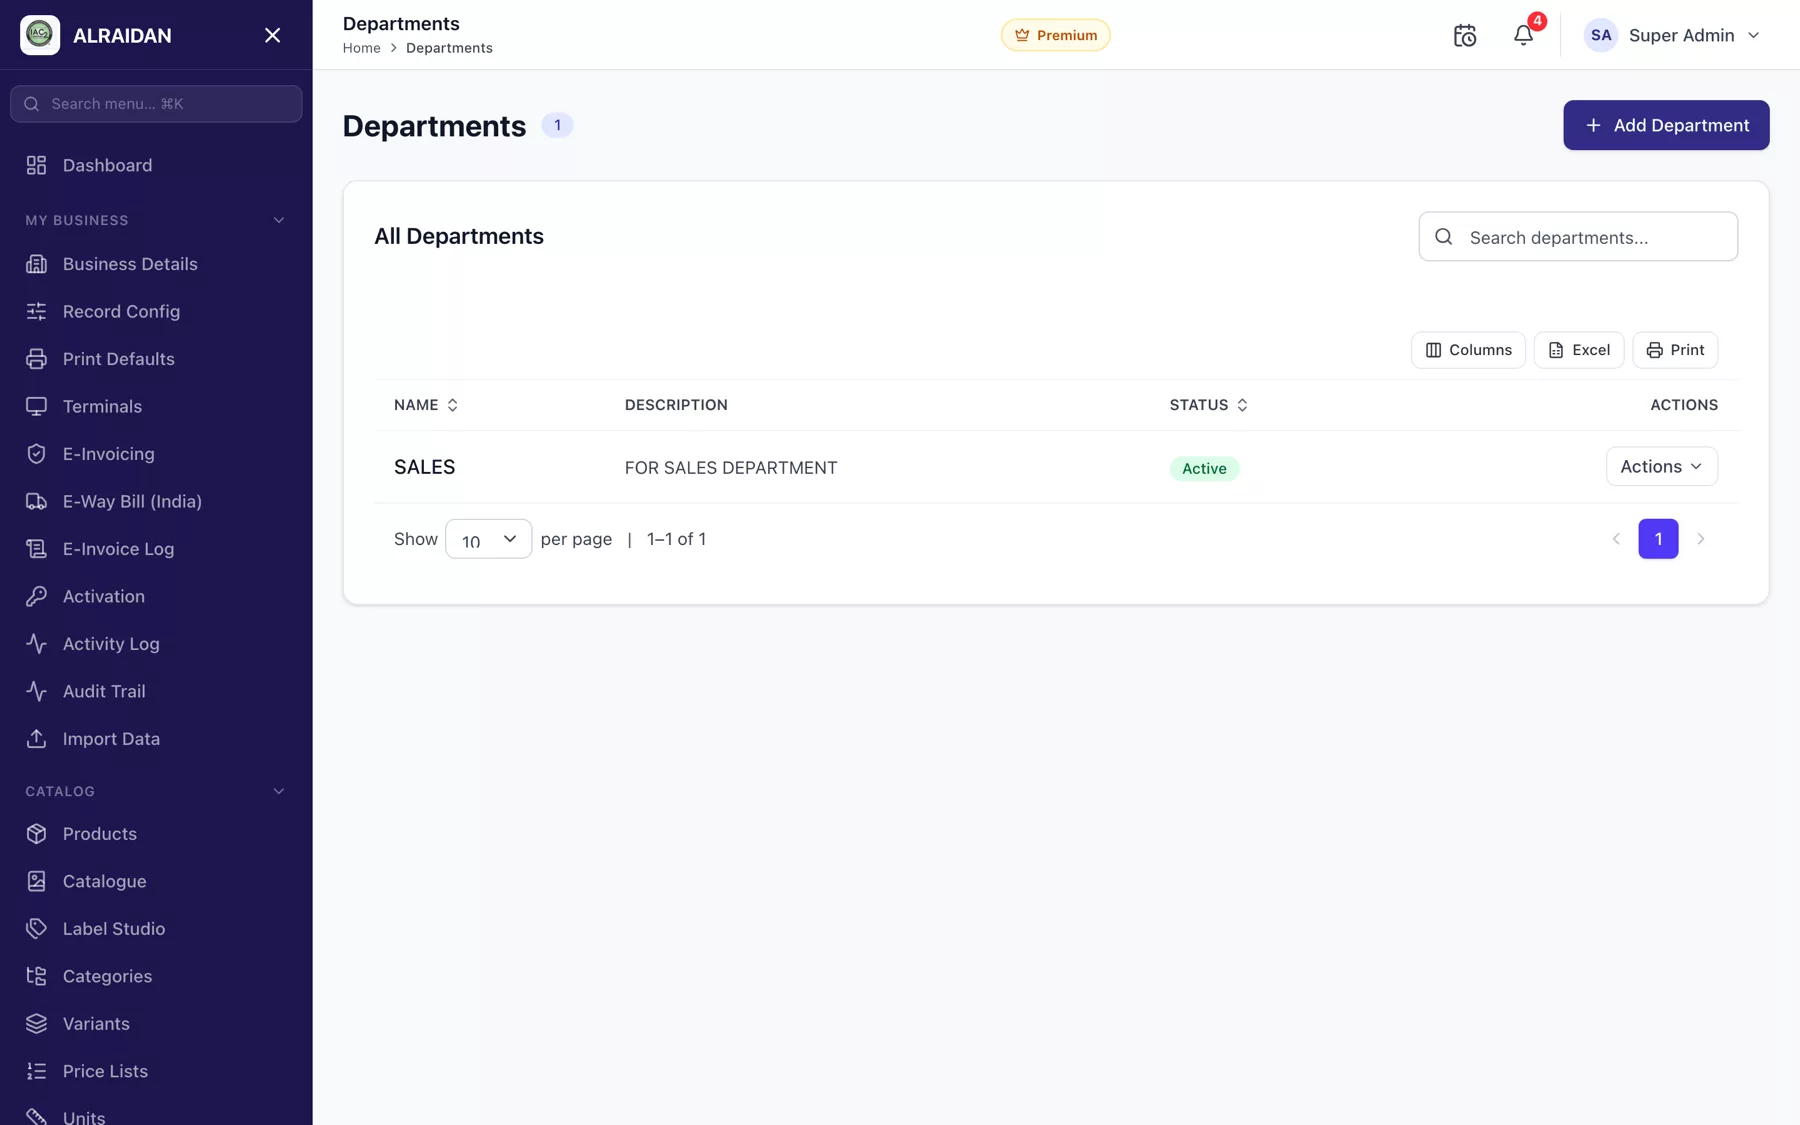Focus the Search menu field

point(156,104)
